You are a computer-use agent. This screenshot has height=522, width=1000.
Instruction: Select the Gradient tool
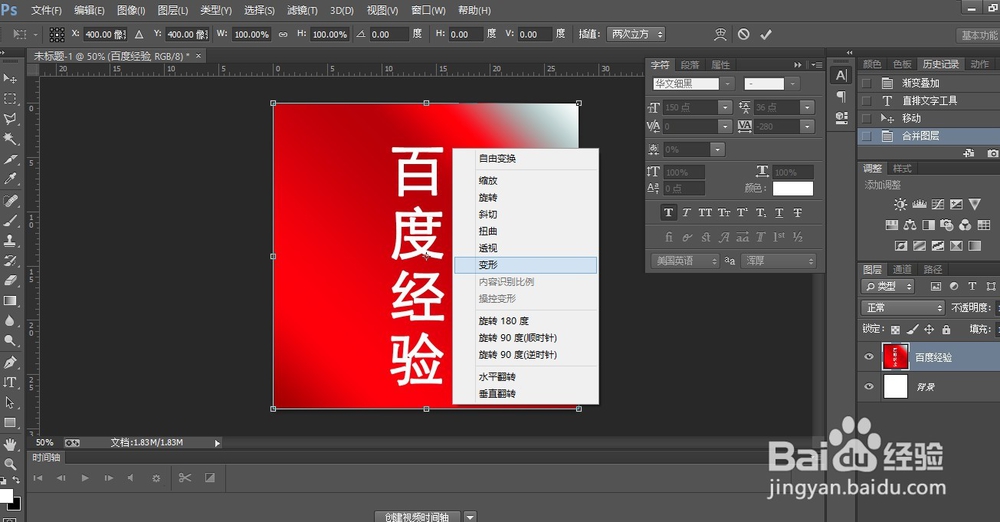10,301
